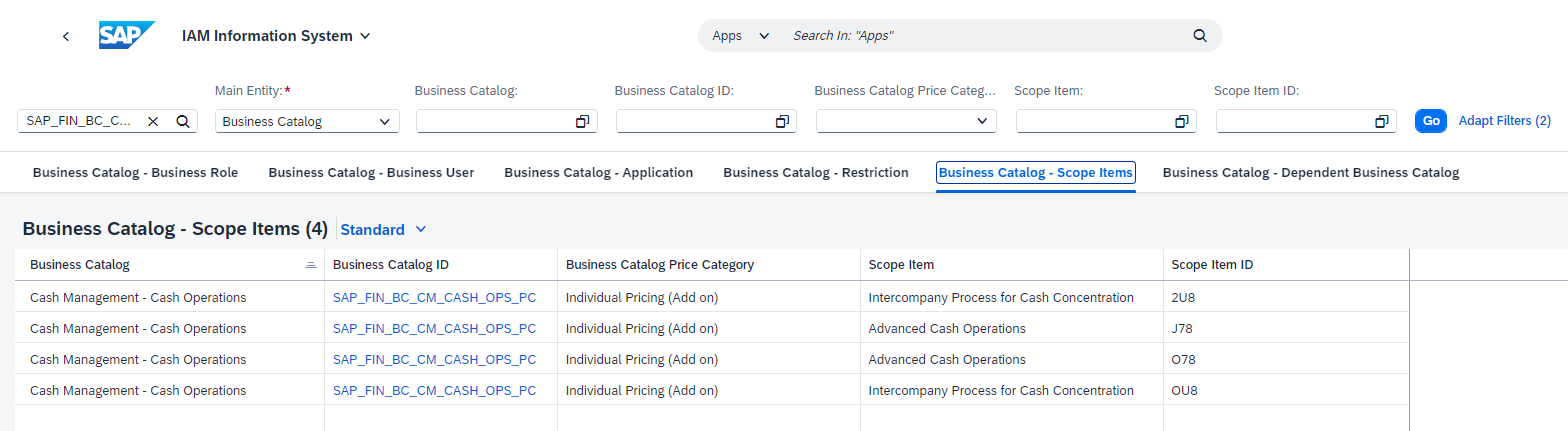Click into the SAP_FIN_BC_C... search field

pos(80,121)
